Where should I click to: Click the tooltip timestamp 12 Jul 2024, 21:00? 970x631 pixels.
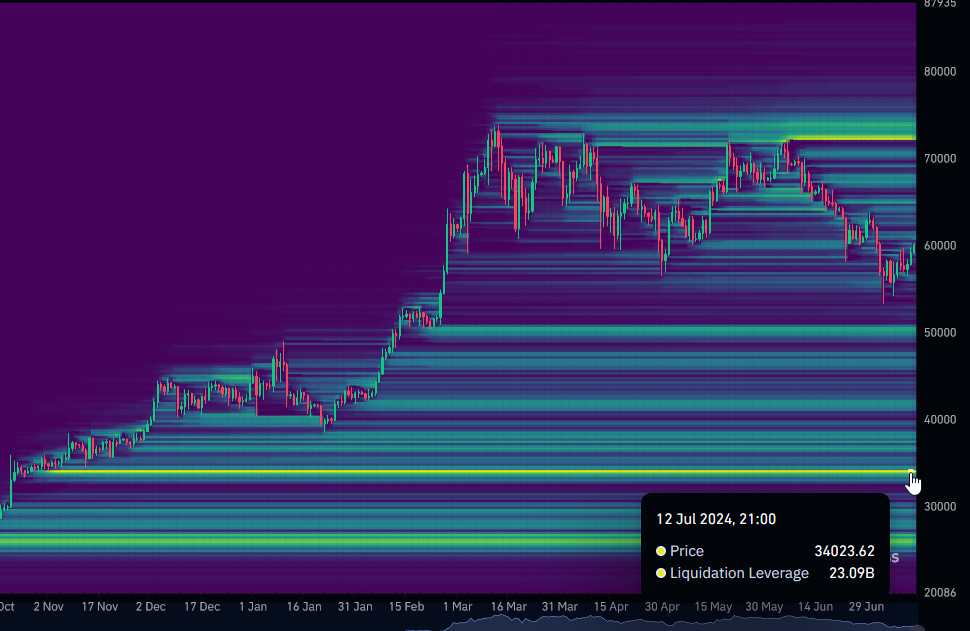click(716, 519)
